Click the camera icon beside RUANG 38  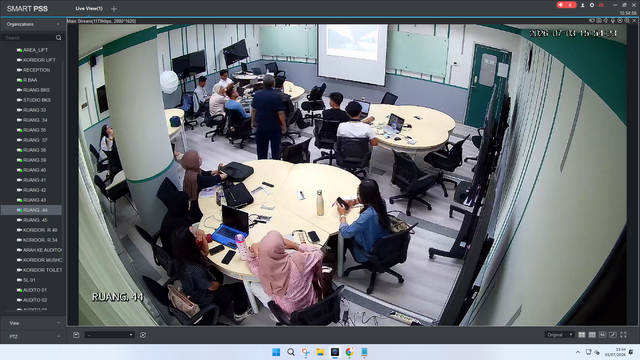pyautogui.click(x=19, y=150)
